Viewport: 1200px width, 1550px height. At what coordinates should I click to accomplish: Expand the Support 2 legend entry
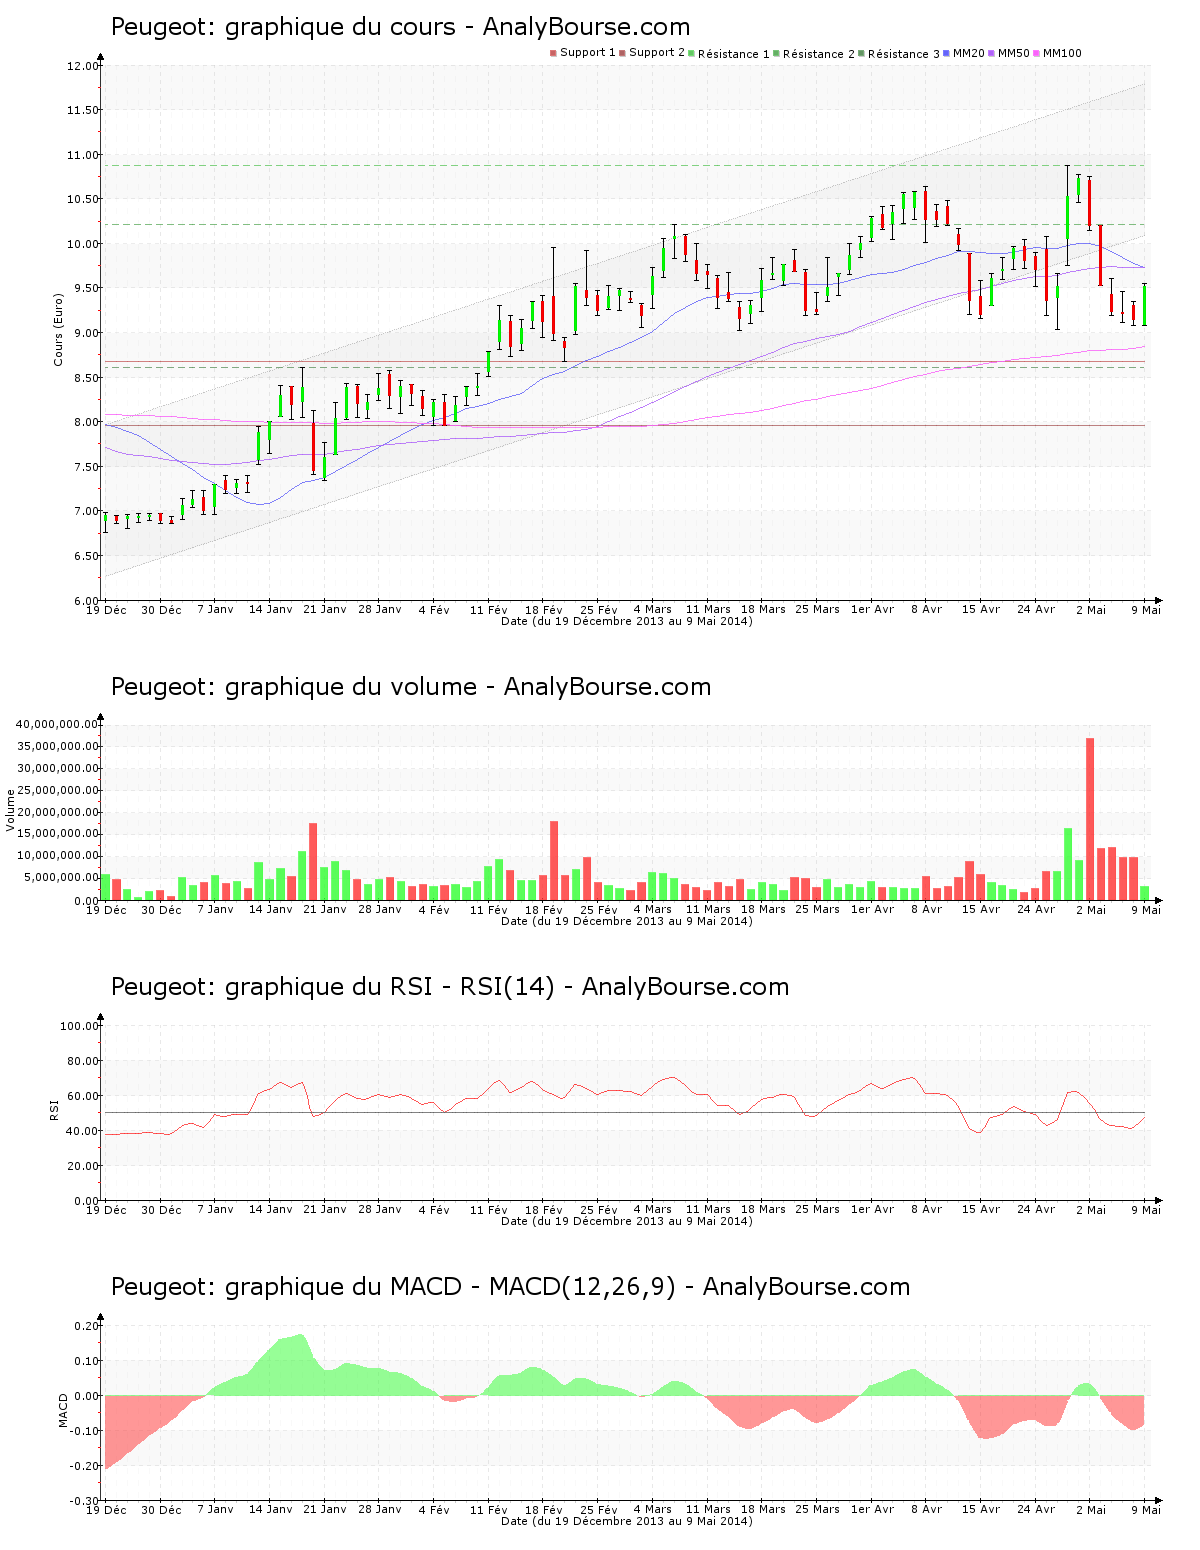coord(654,51)
